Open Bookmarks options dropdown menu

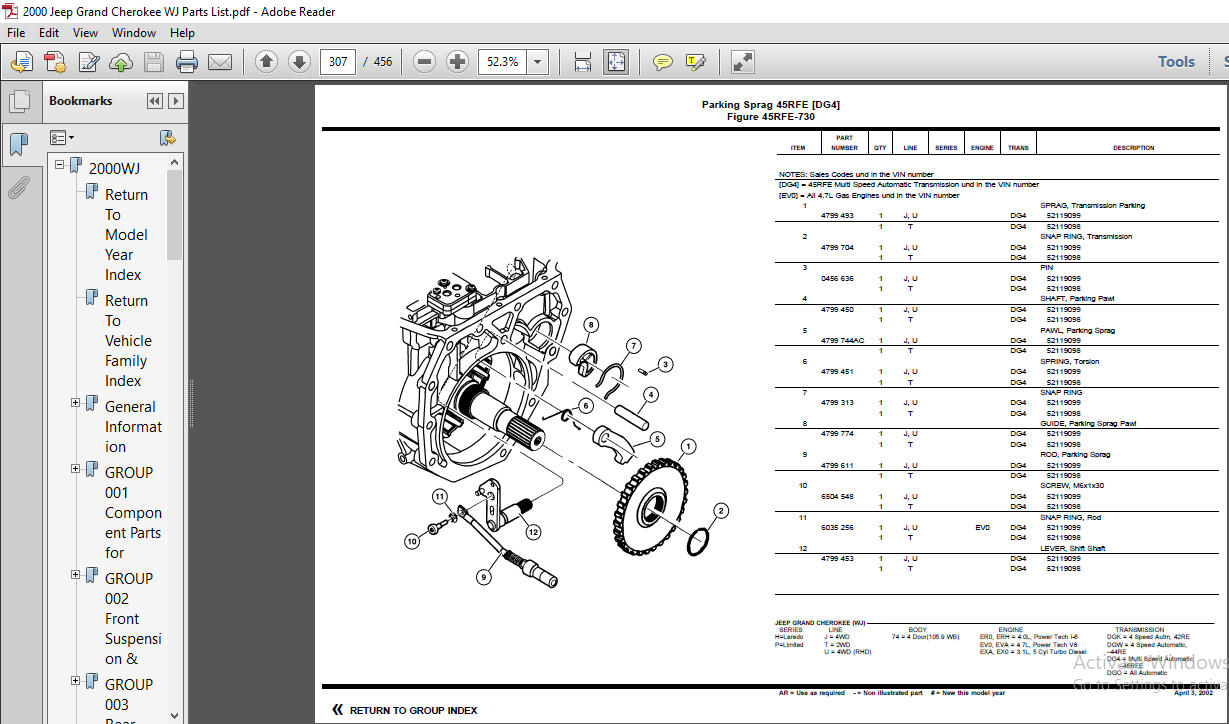click(62, 138)
